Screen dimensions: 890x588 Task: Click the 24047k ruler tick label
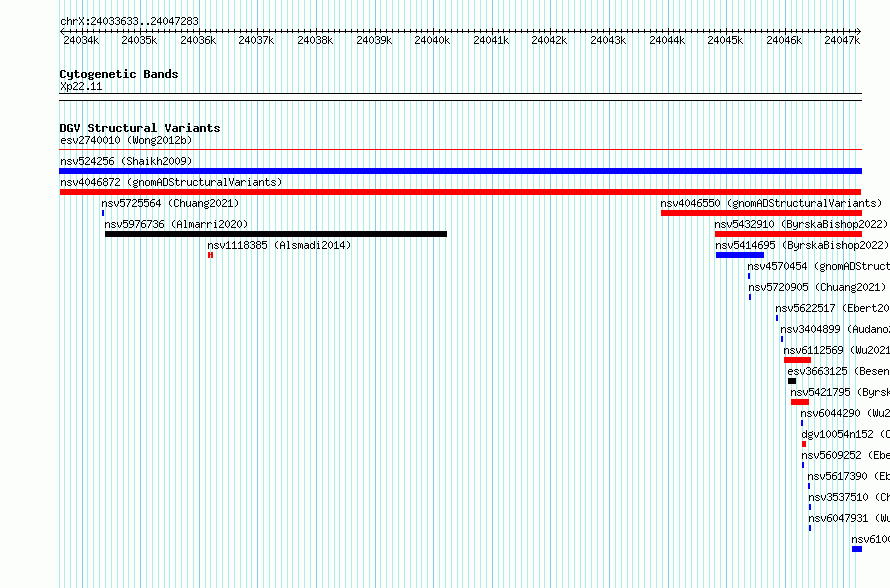click(842, 40)
